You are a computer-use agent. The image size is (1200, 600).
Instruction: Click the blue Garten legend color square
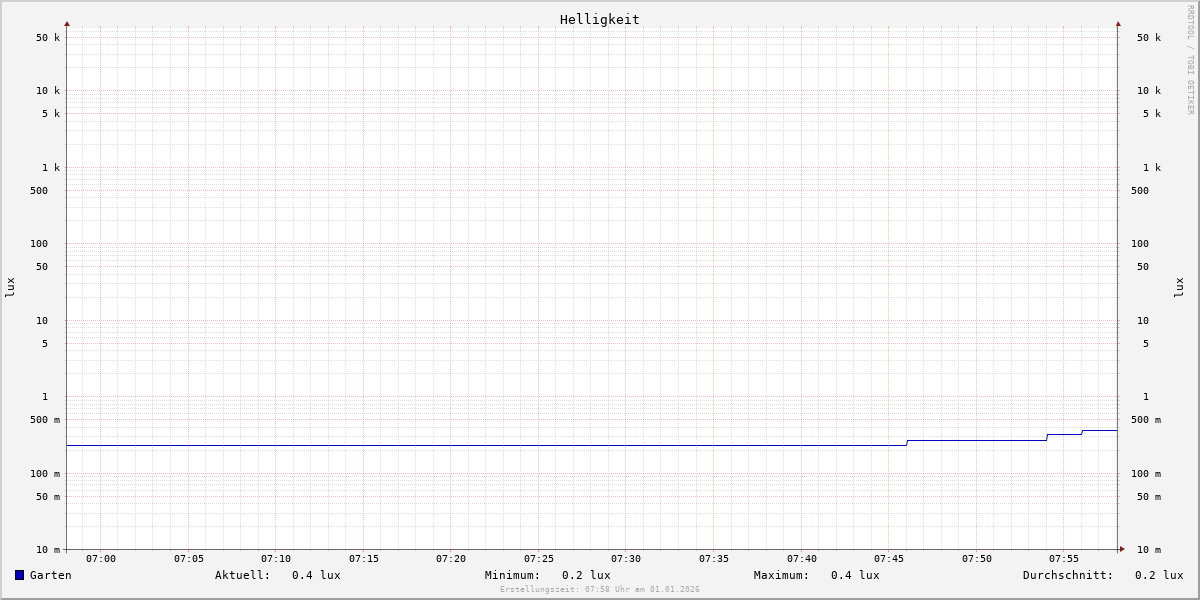coord(19,575)
